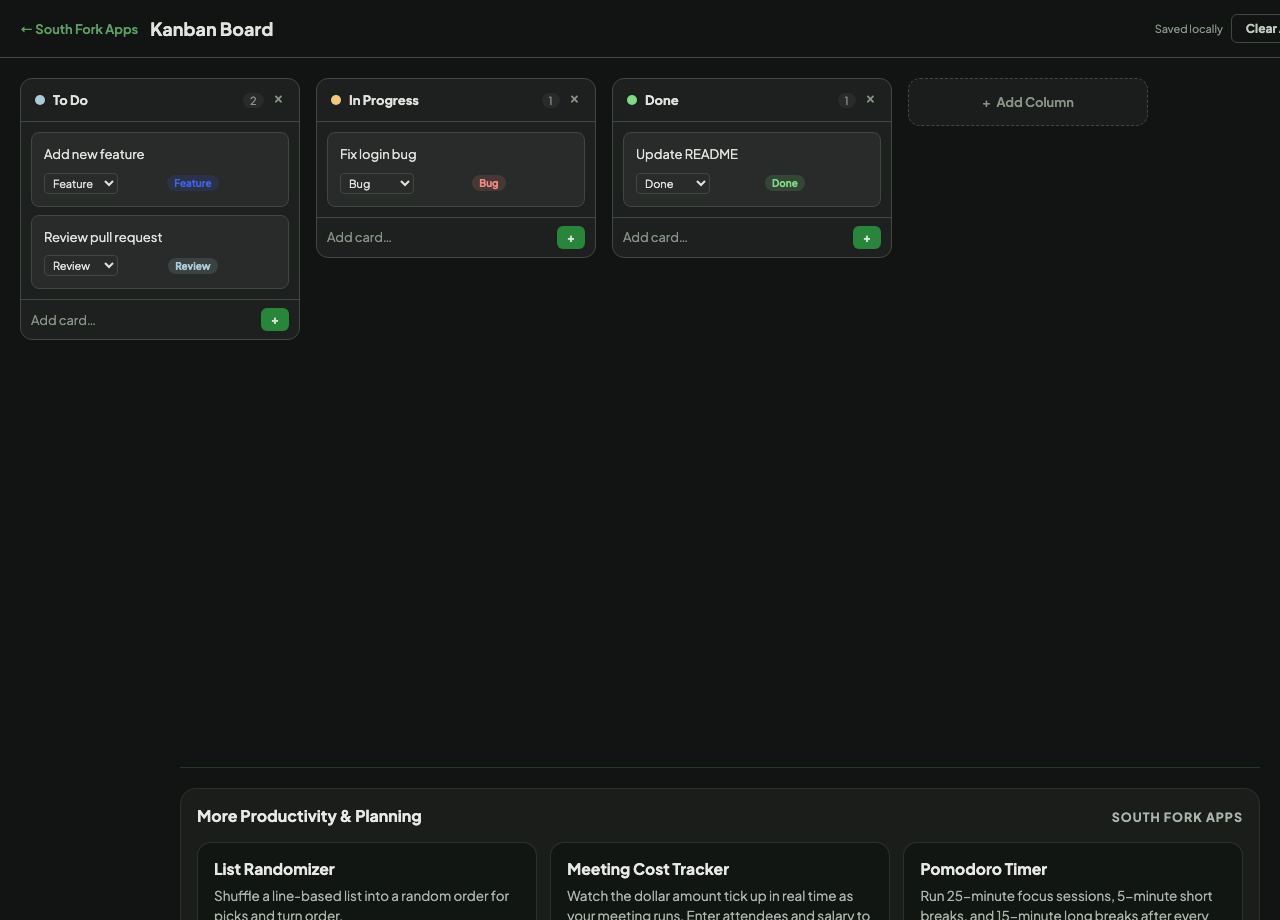Remove the To Do column
The image size is (1280, 920).
pyautogui.click(x=278, y=100)
